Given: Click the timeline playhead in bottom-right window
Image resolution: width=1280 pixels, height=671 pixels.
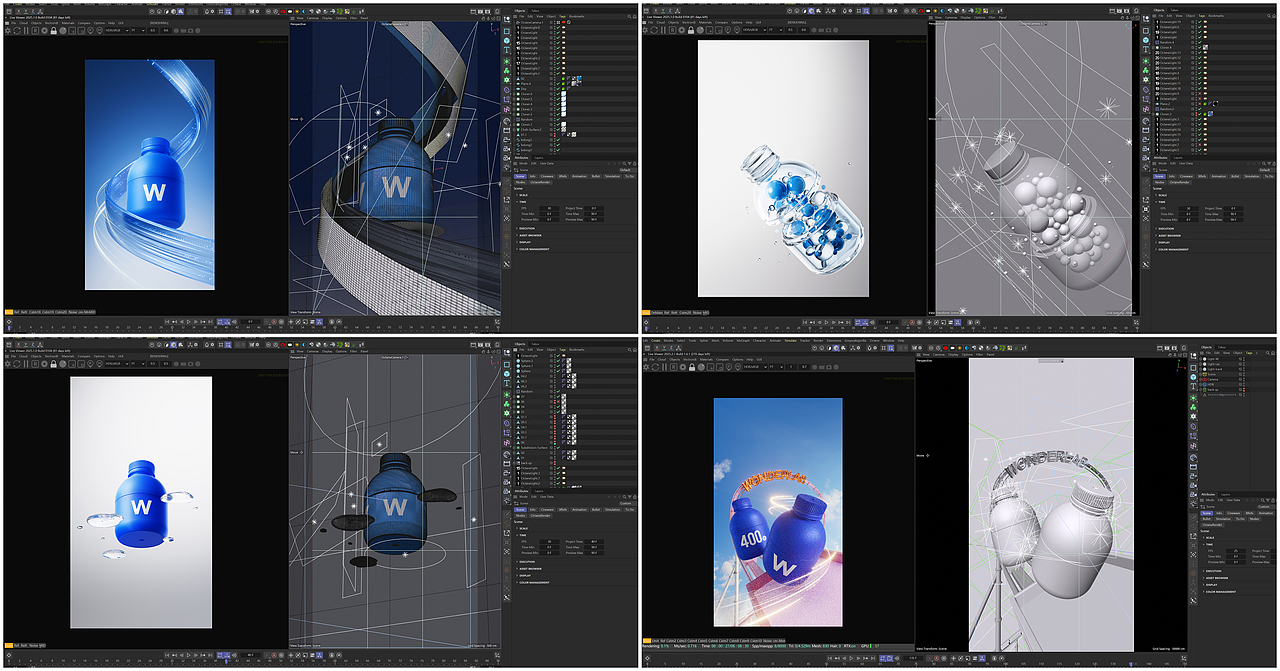Looking at the screenshot, I should coord(1131,664).
